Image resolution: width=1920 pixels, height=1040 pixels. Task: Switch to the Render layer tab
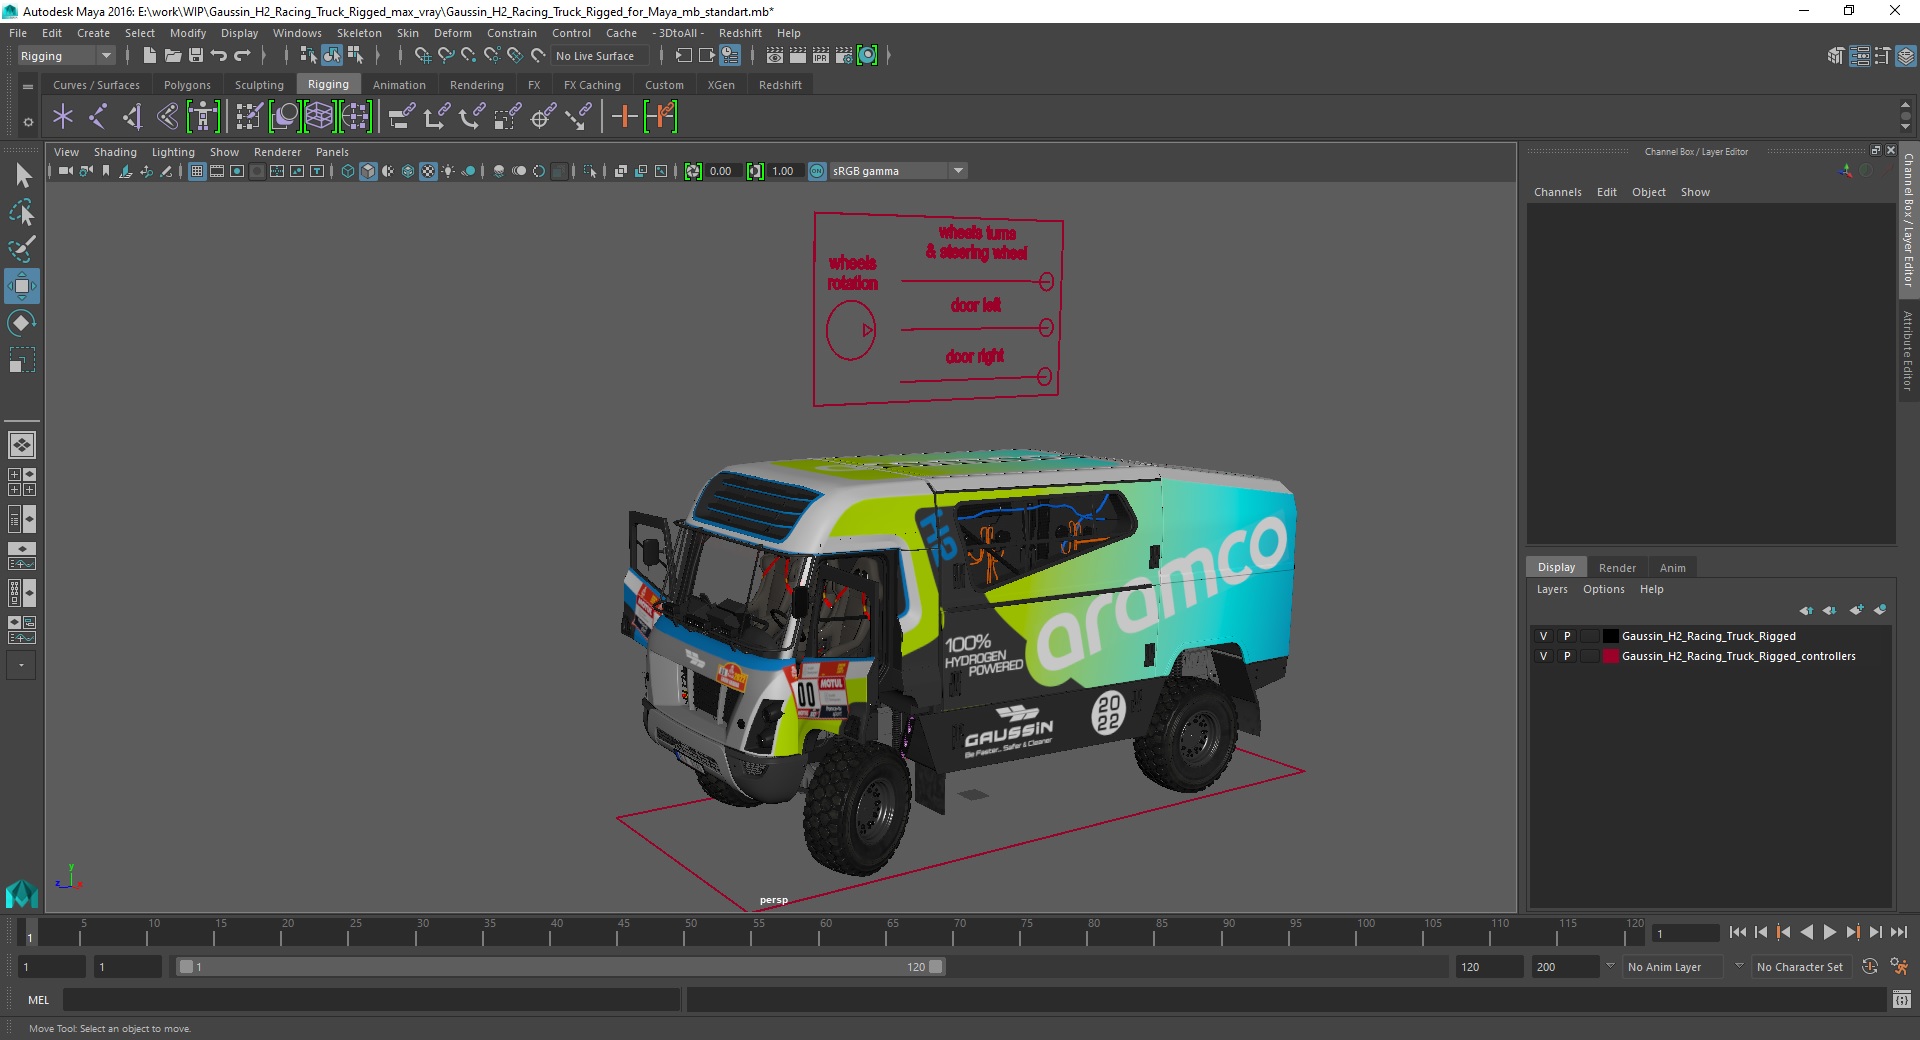[1617, 568]
